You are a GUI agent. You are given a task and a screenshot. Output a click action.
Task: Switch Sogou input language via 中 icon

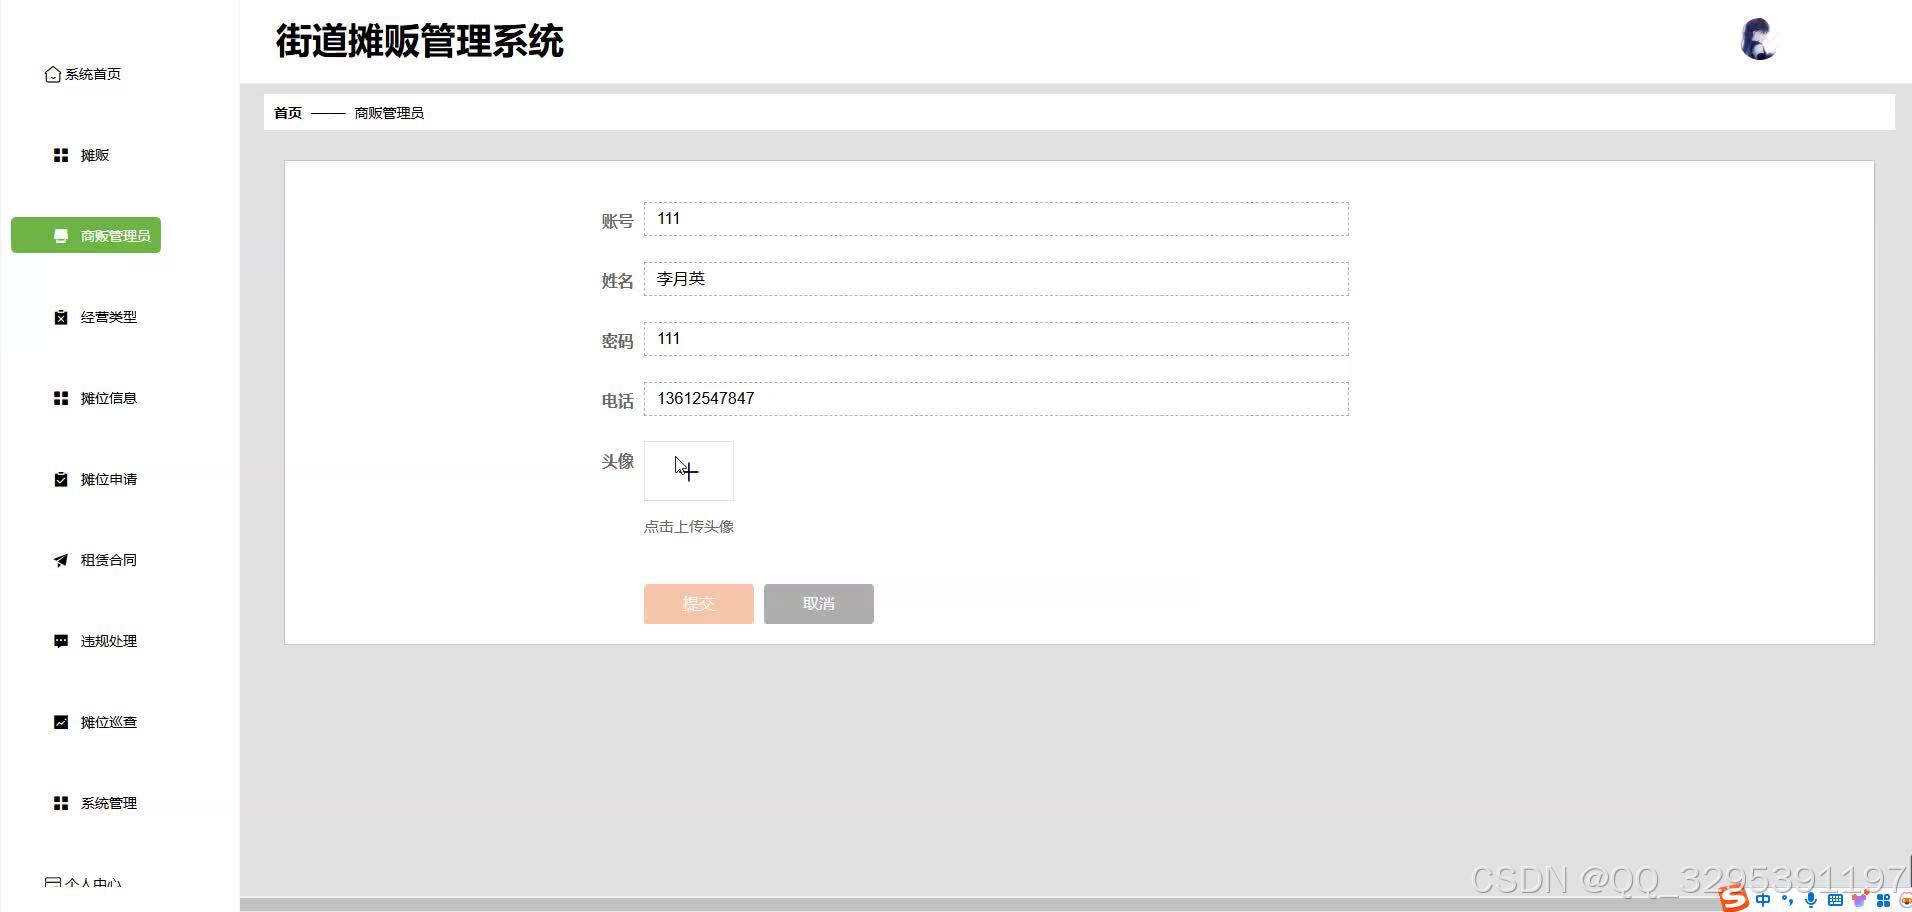(x=1762, y=900)
